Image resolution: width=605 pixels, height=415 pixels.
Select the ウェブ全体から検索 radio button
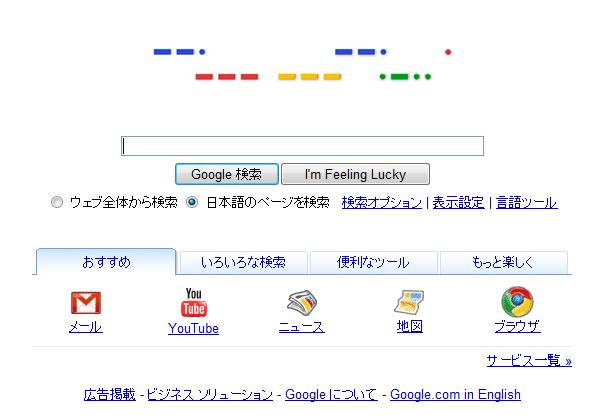pyautogui.click(x=57, y=202)
